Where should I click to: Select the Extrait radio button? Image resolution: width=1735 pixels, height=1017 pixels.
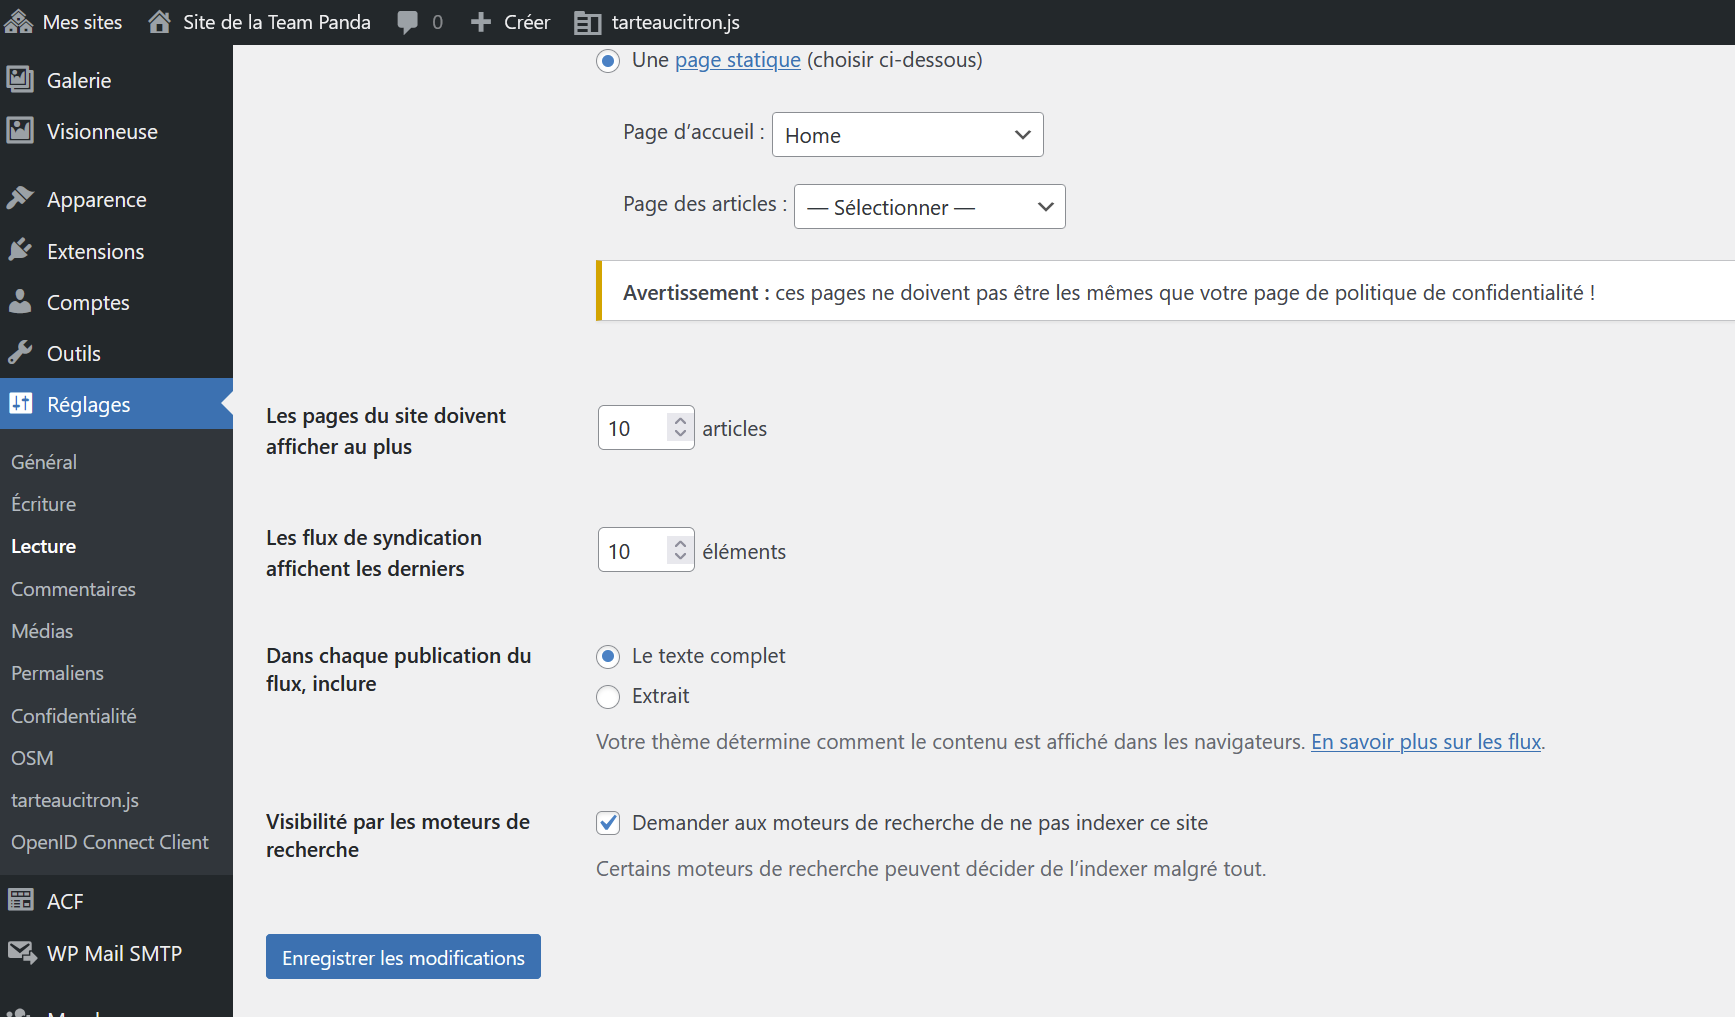pyautogui.click(x=608, y=697)
